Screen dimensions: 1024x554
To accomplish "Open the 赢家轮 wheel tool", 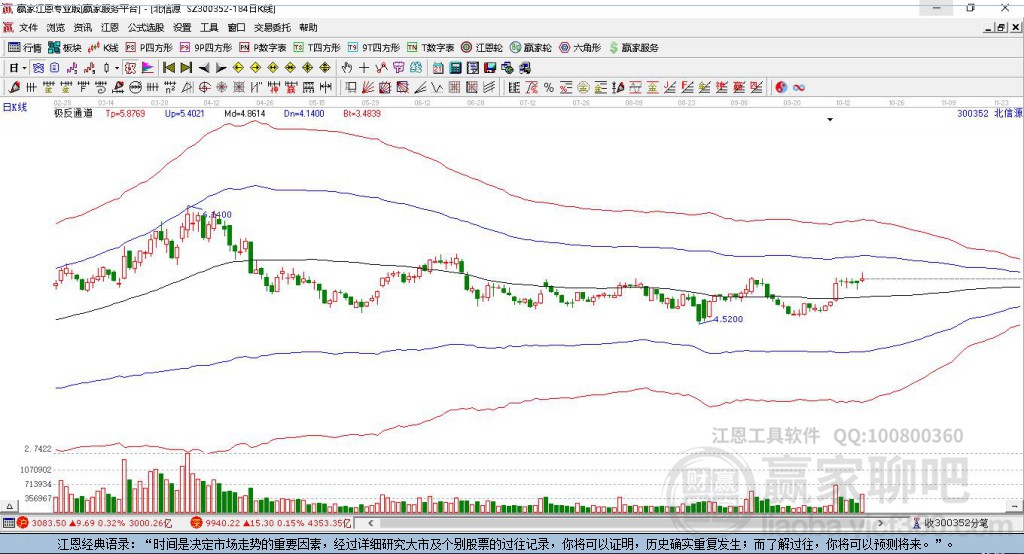I will click(530, 48).
